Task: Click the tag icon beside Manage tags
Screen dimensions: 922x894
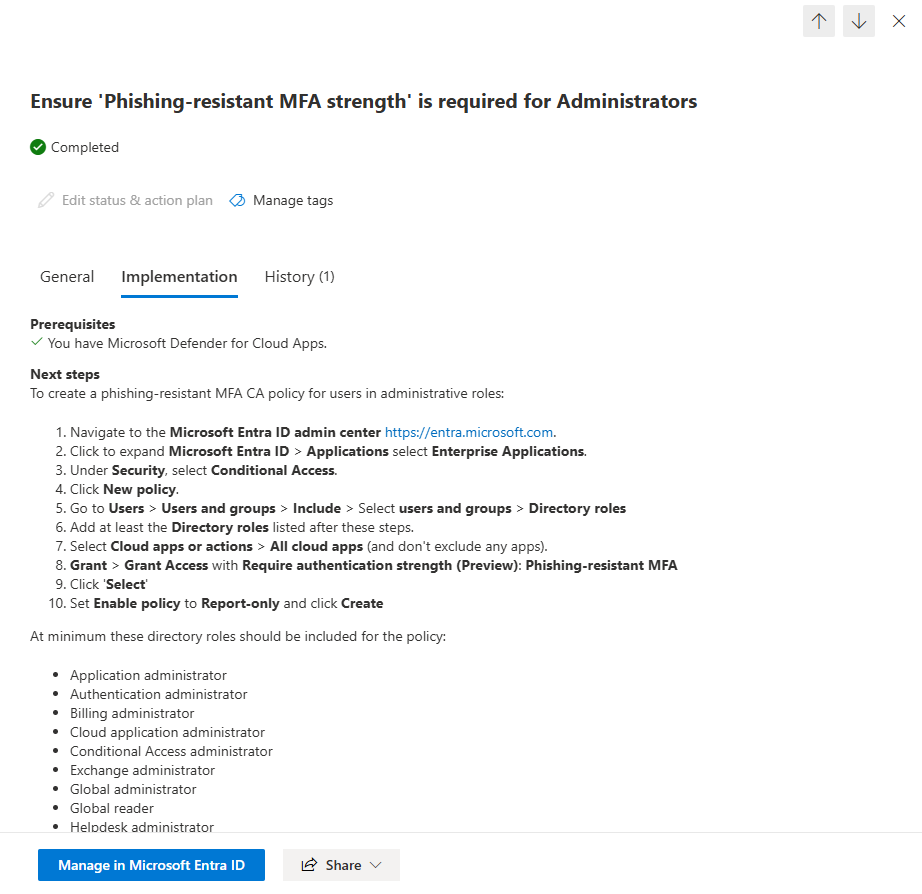Action: tap(238, 201)
